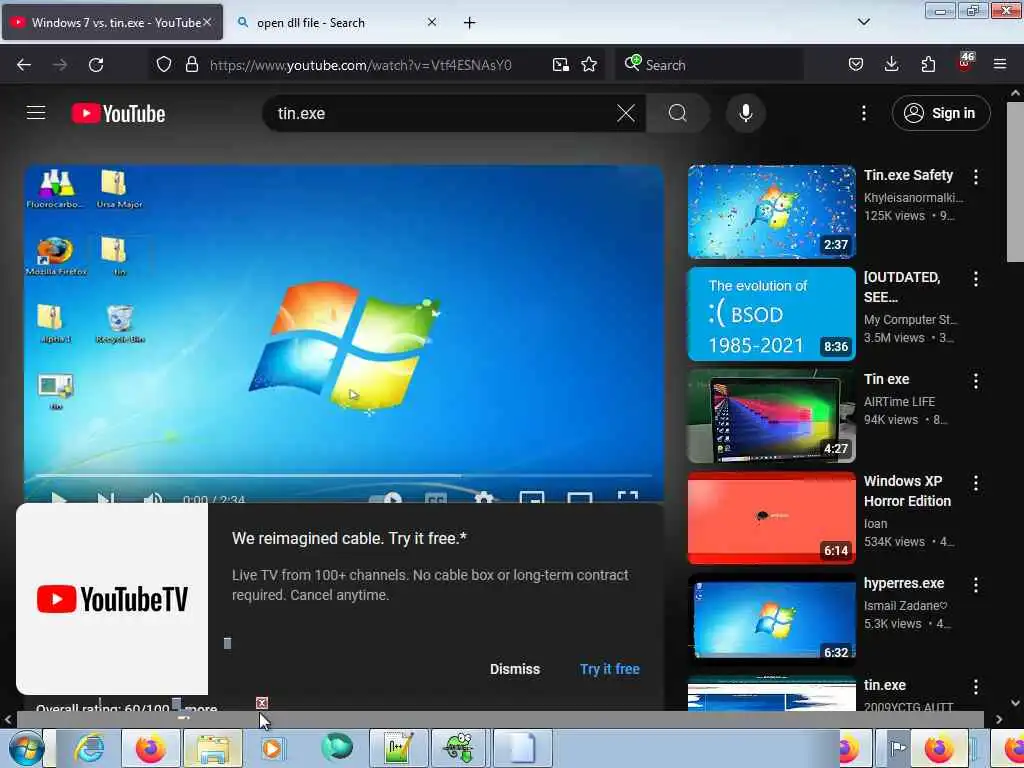Dismiss the YouTube TV promotion

(515, 669)
